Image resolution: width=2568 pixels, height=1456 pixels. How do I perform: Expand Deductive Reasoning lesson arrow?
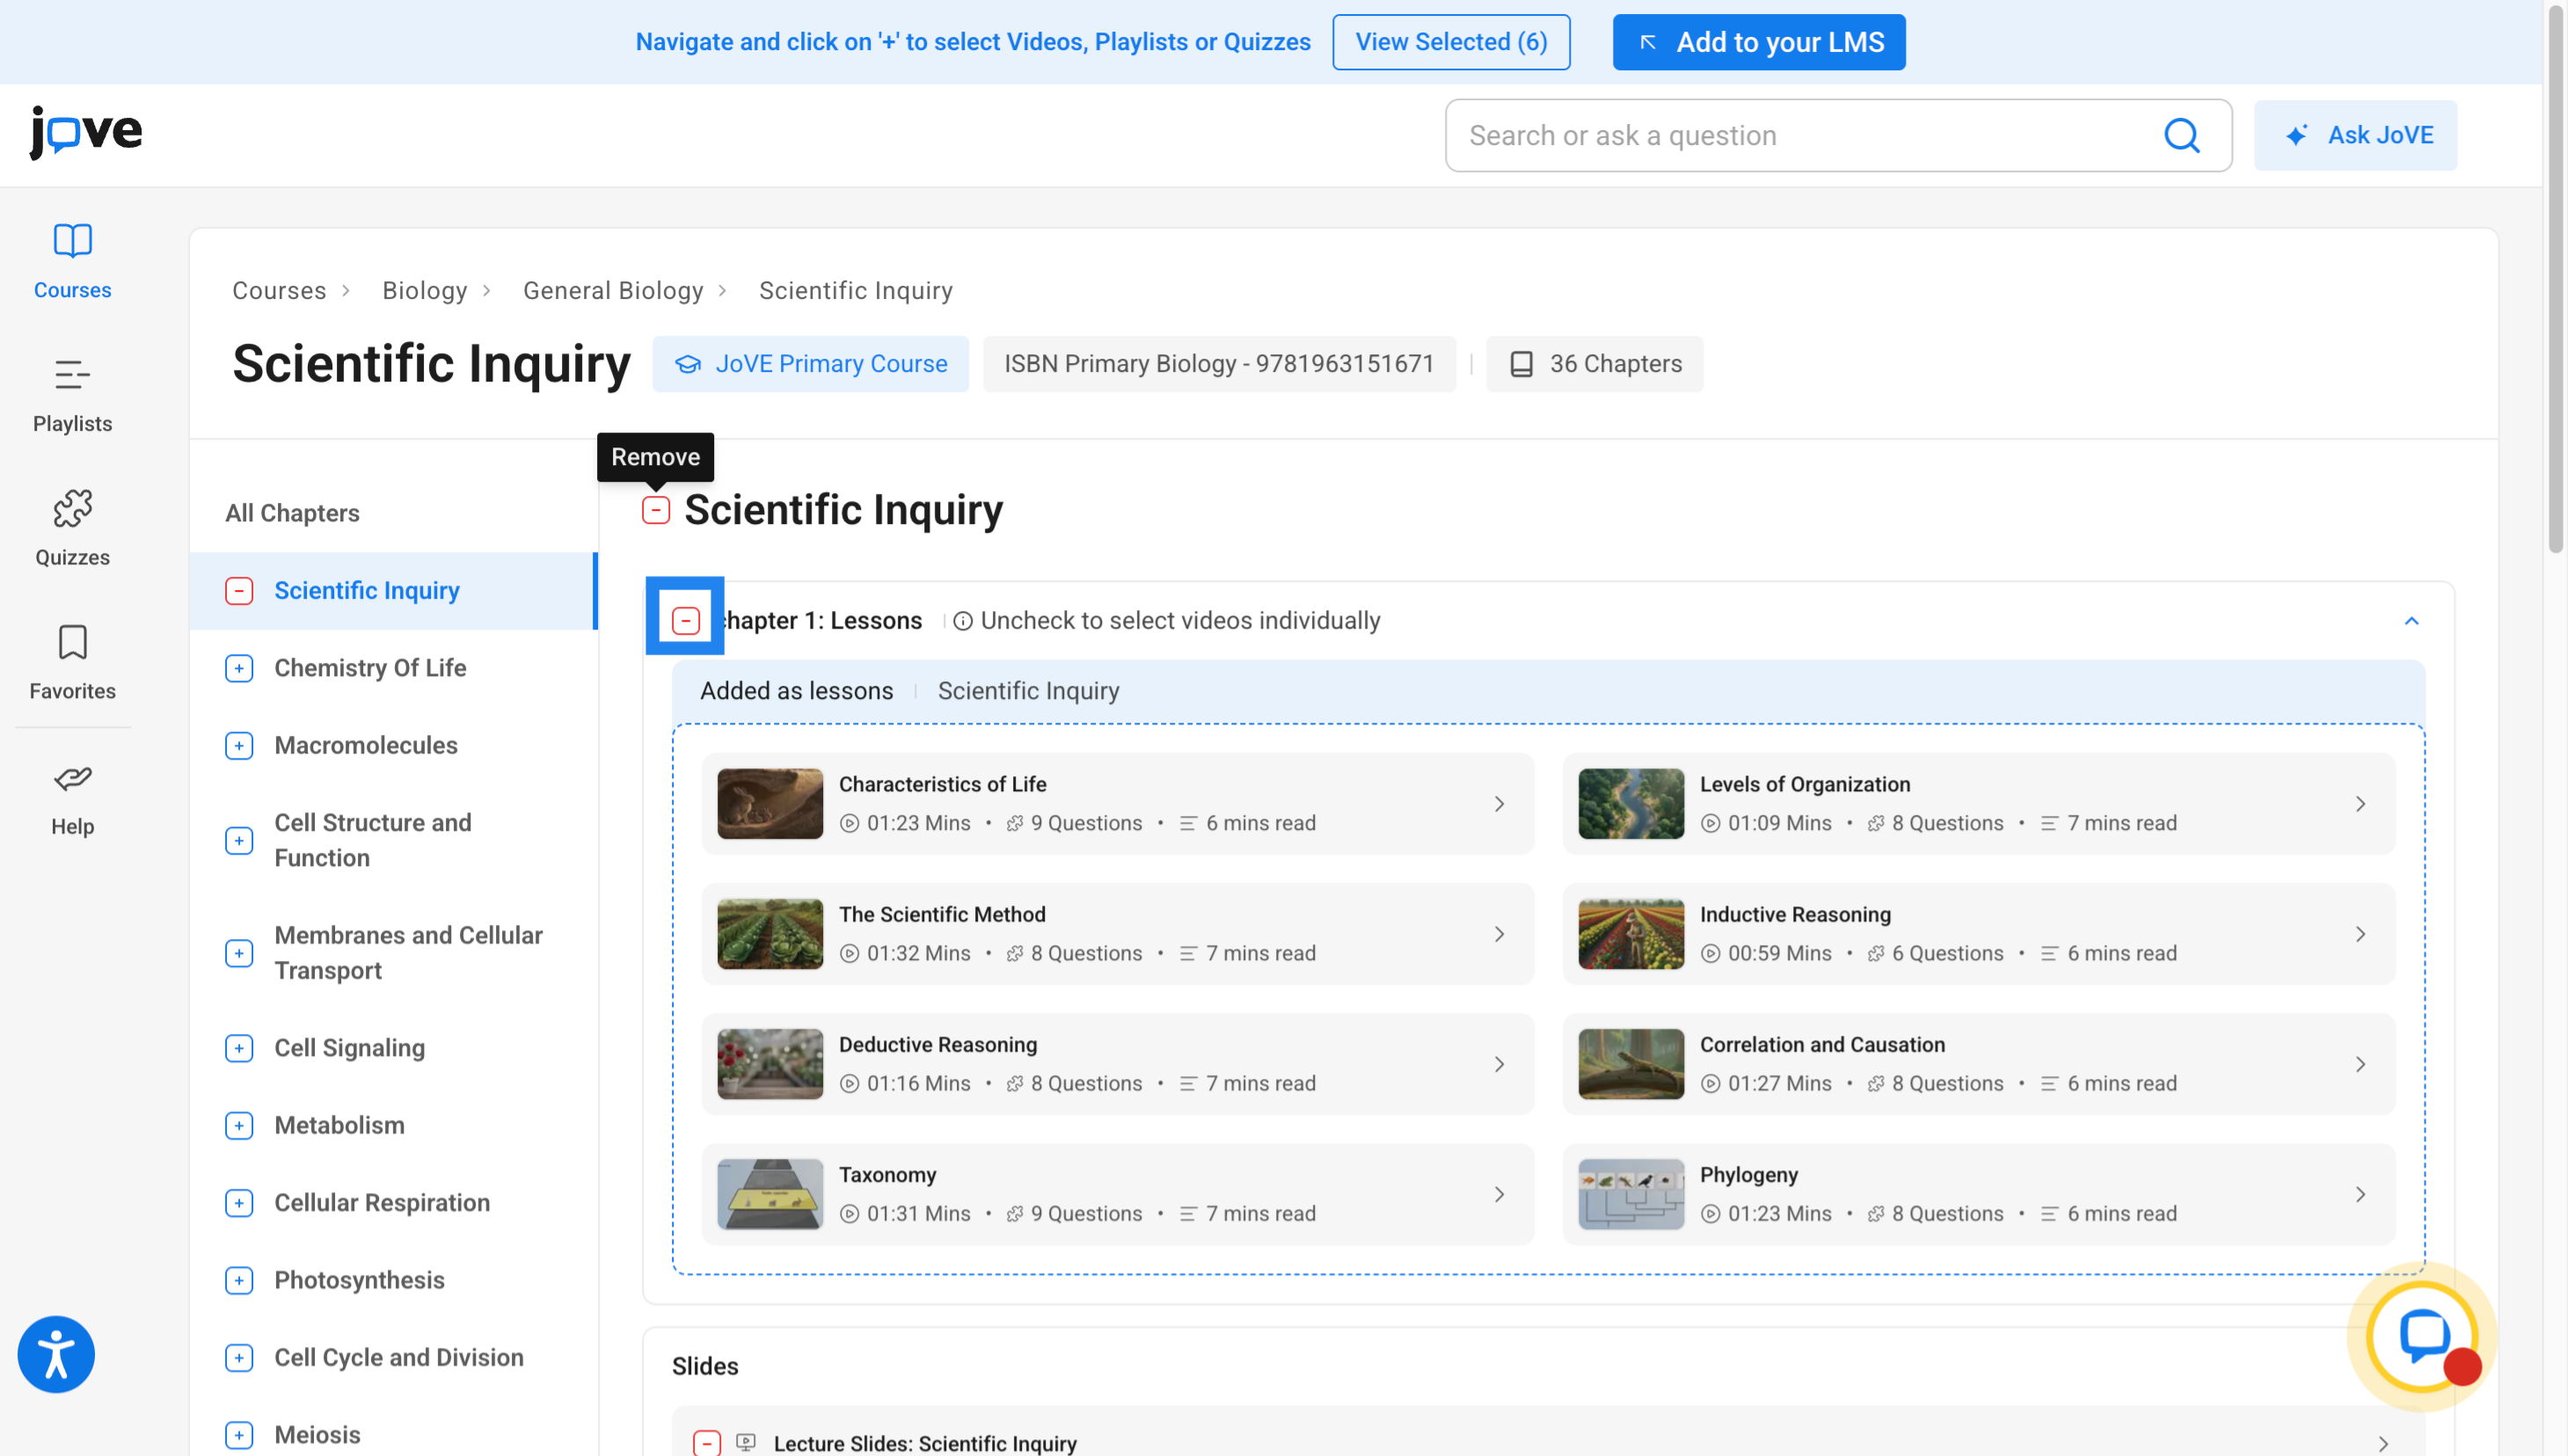[1499, 1064]
